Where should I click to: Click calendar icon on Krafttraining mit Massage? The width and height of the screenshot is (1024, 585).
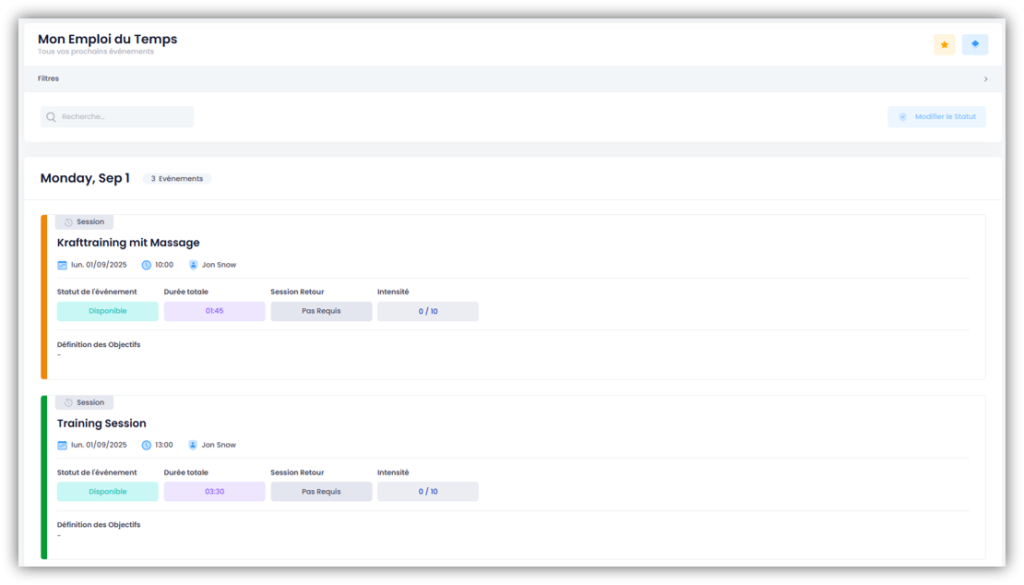point(62,265)
